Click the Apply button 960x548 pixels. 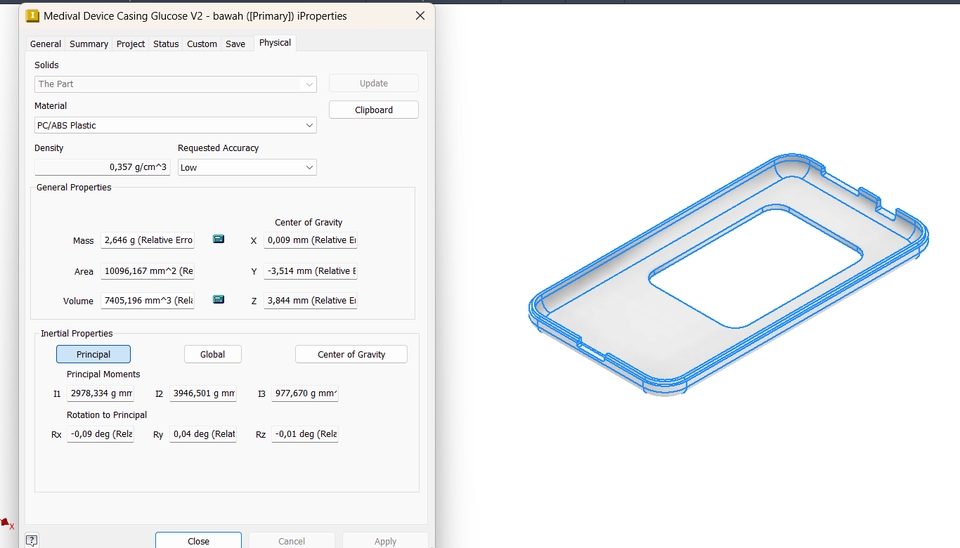tap(385, 541)
